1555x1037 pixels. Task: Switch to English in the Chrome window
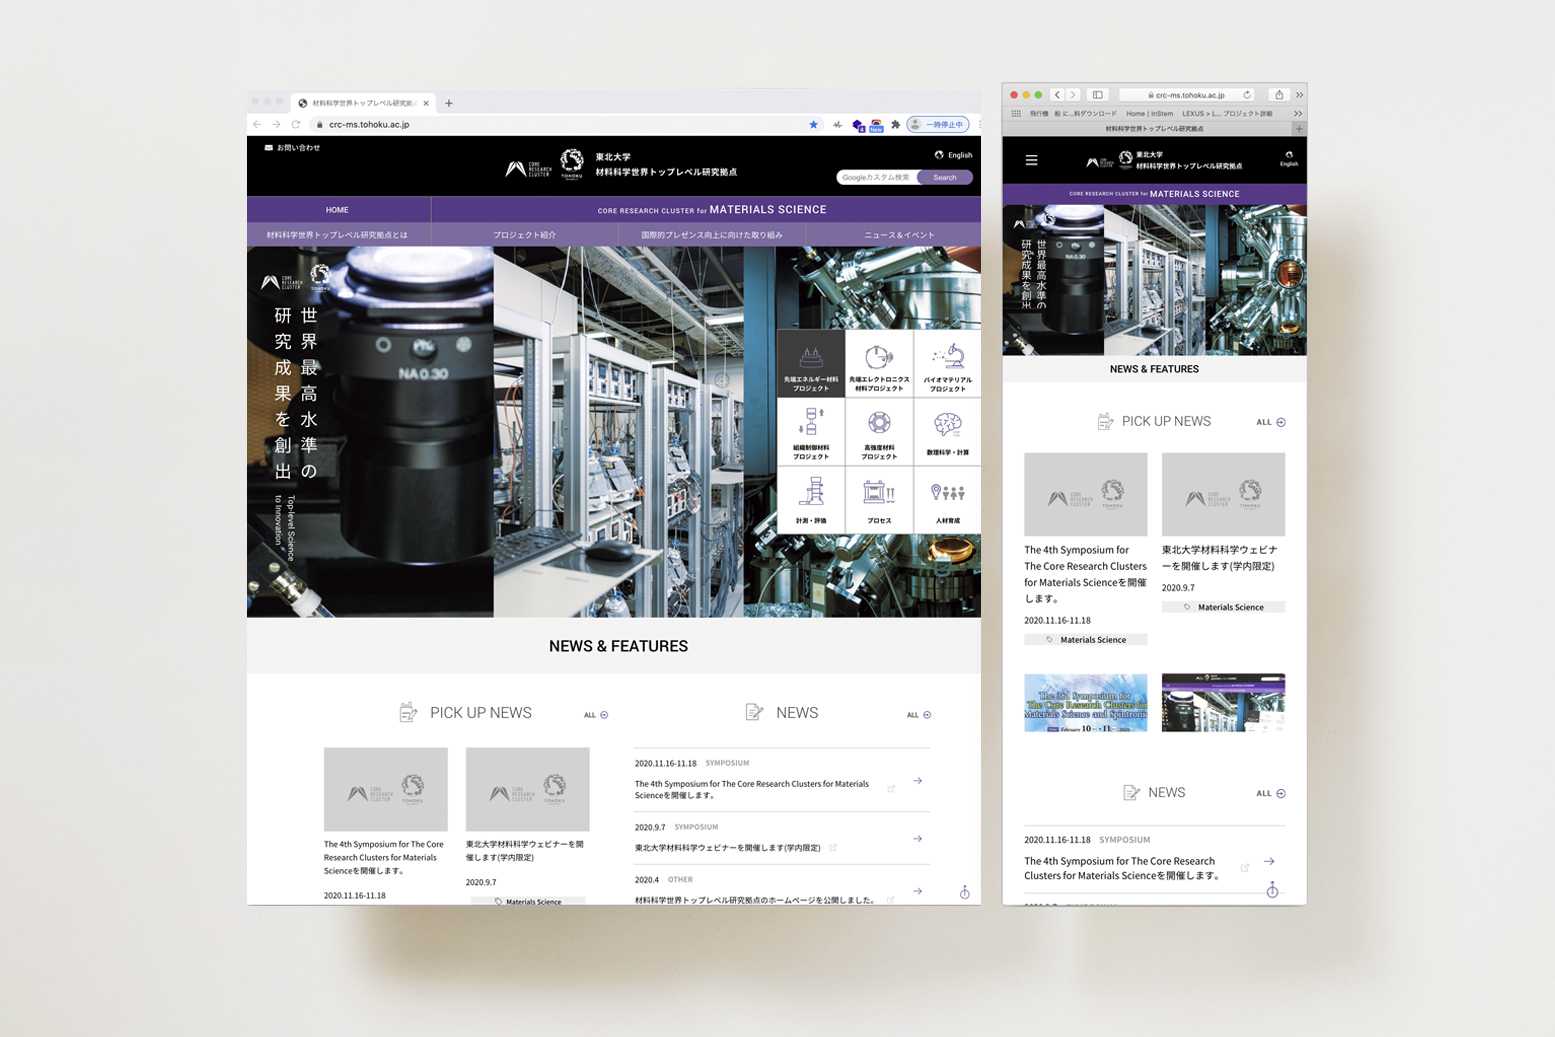coord(953,155)
